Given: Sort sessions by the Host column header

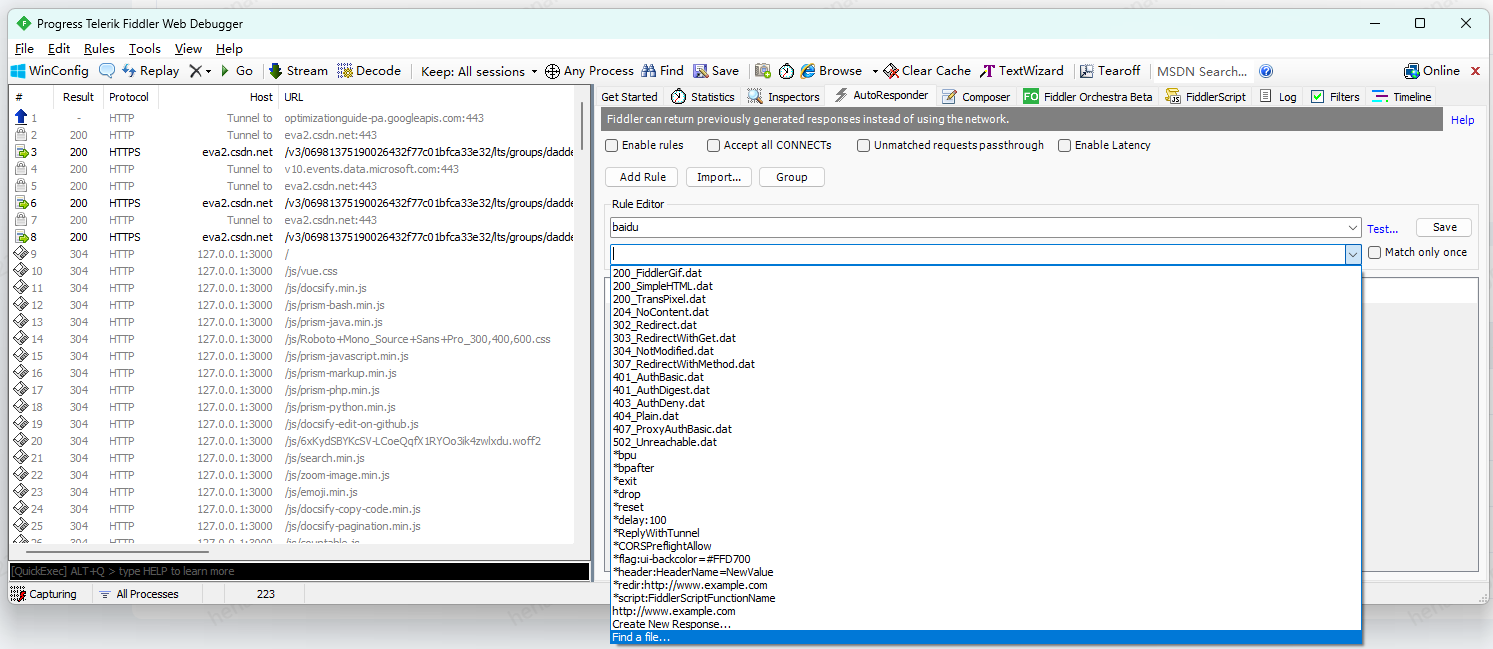Looking at the screenshot, I should click(219, 97).
